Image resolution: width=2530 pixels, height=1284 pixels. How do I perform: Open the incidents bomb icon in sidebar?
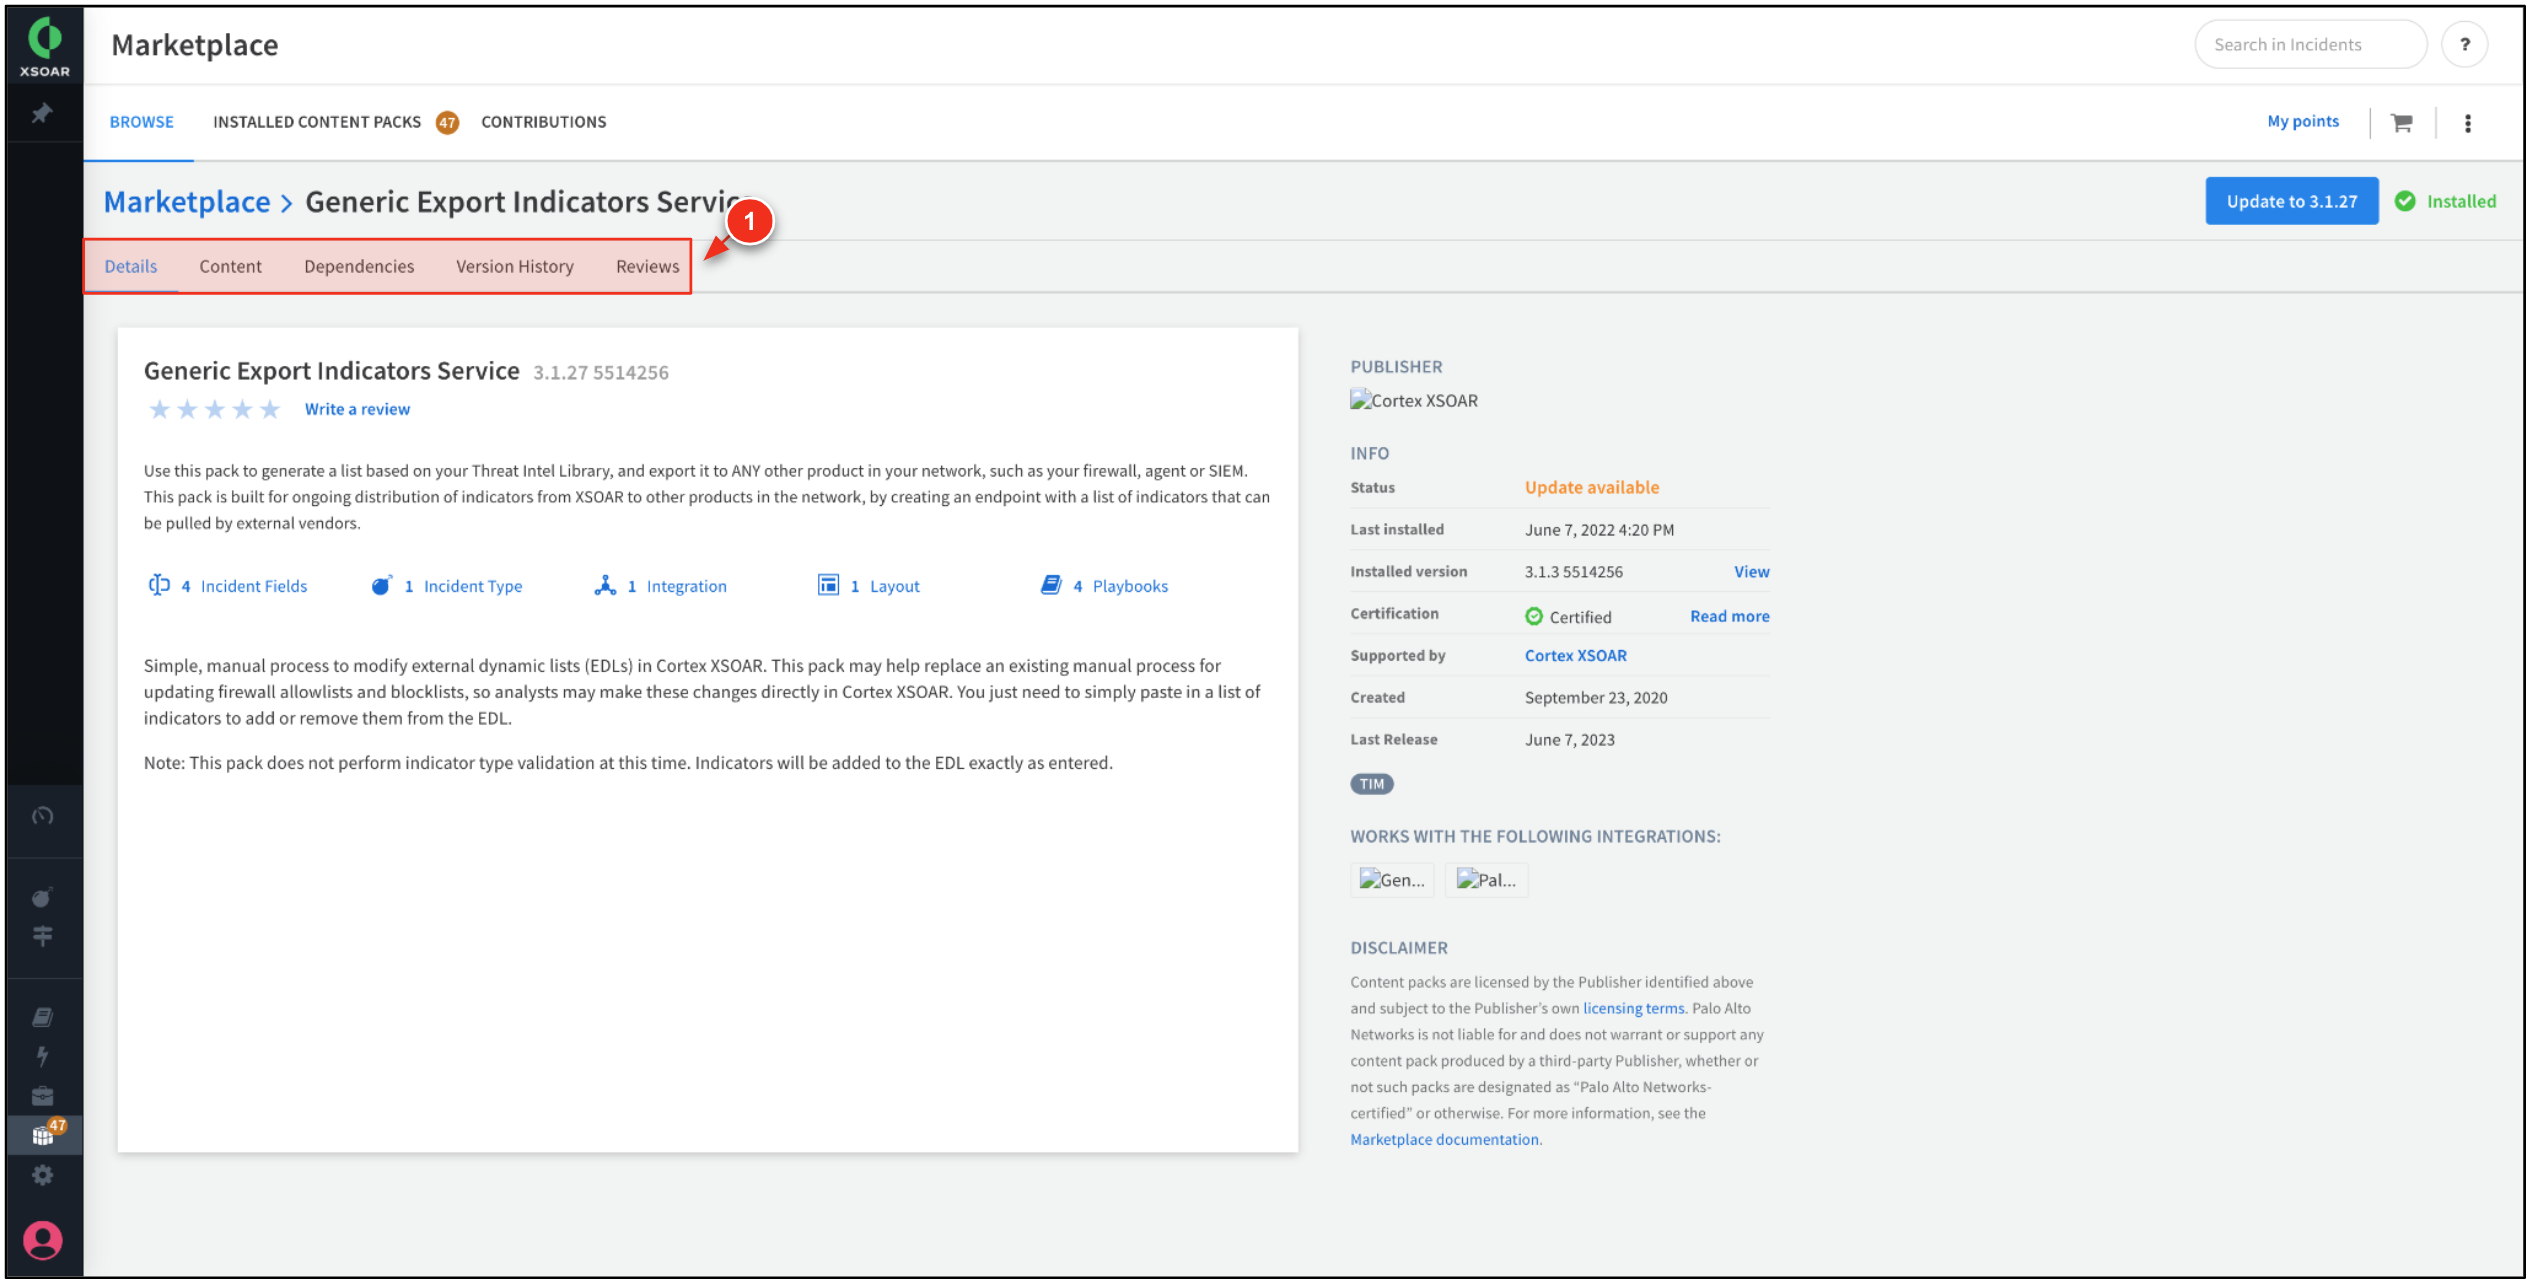tap(42, 897)
